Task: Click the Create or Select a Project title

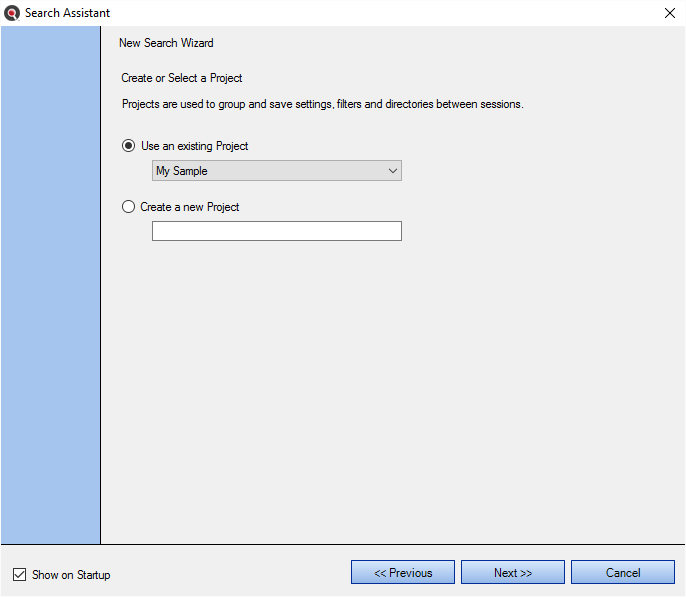Action: 182,78
